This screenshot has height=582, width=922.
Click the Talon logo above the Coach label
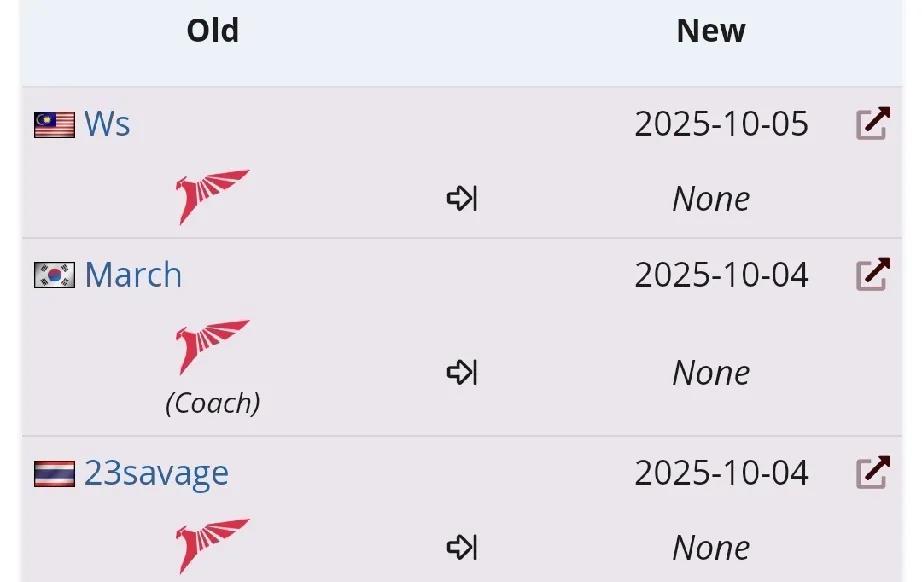pyautogui.click(x=212, y=347)
